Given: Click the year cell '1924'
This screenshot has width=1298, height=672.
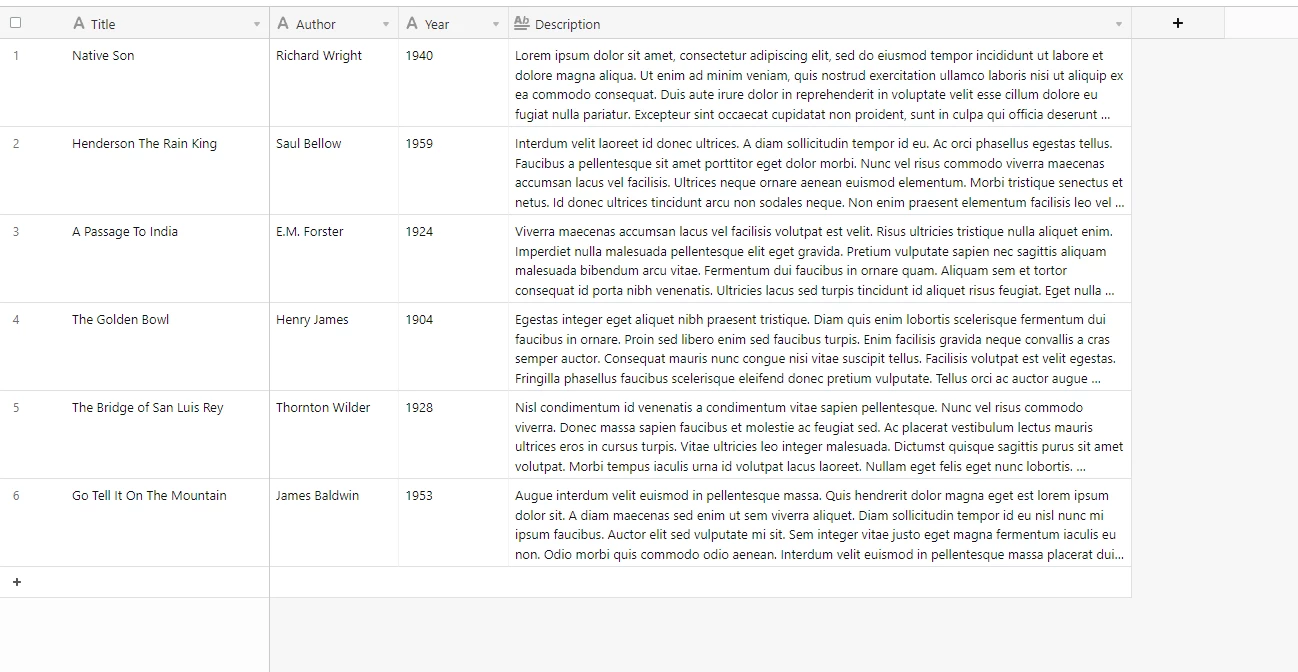Looking at the screenshot, I should tap(453, 259).
